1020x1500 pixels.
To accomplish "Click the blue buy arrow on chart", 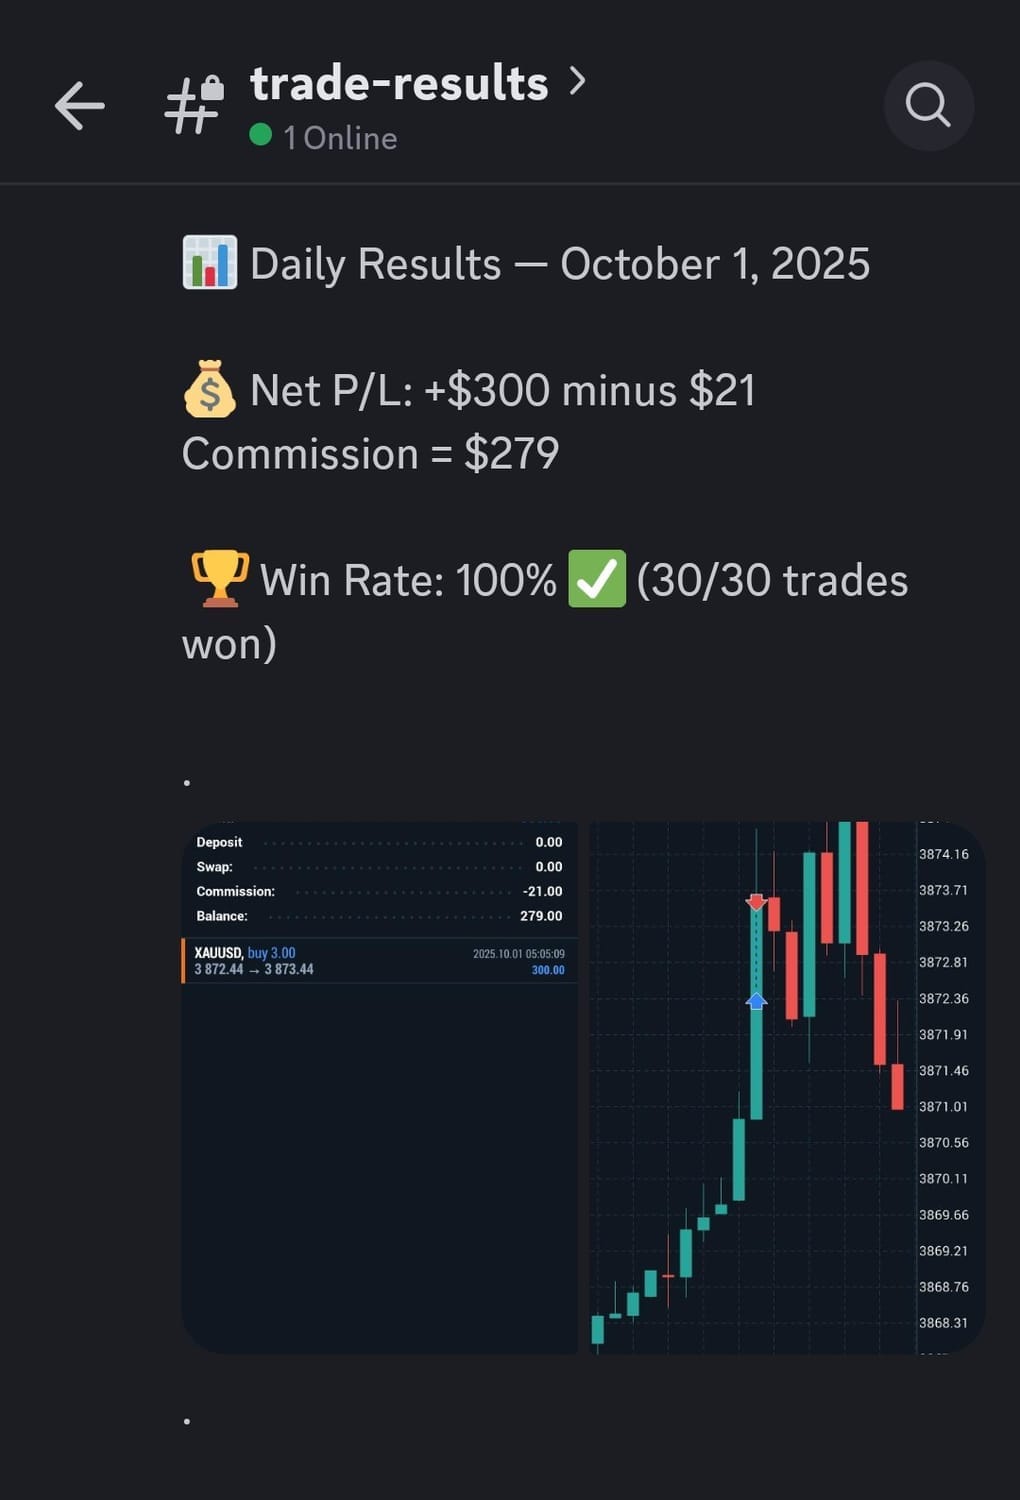I will [x=756, y=999].
